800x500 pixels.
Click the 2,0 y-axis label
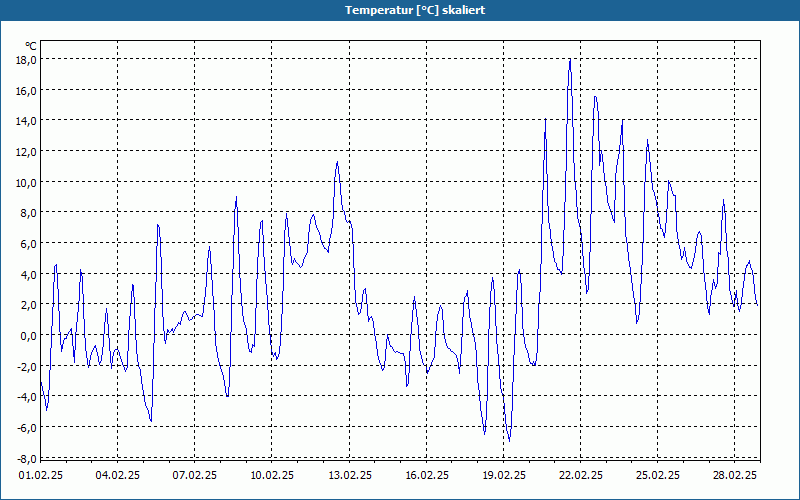(29, 305)
